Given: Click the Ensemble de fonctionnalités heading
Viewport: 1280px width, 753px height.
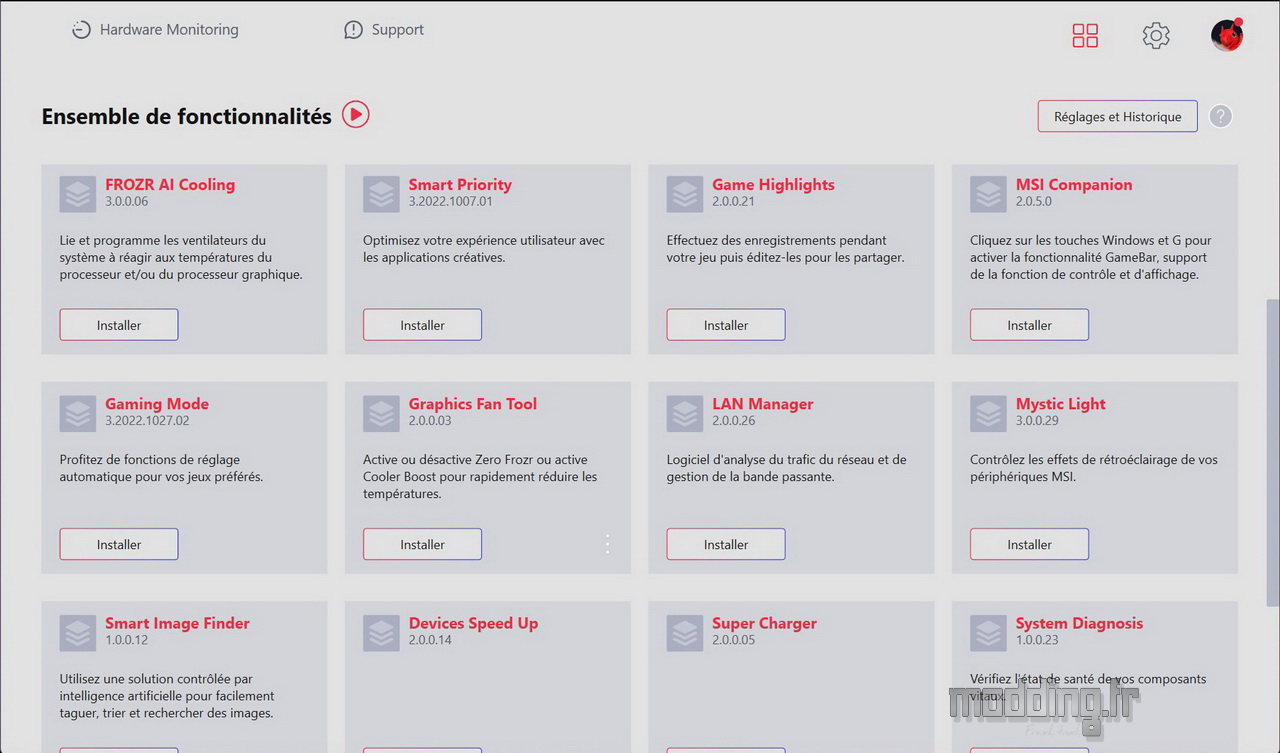Looking at the screenshot, I should (186, 116).
